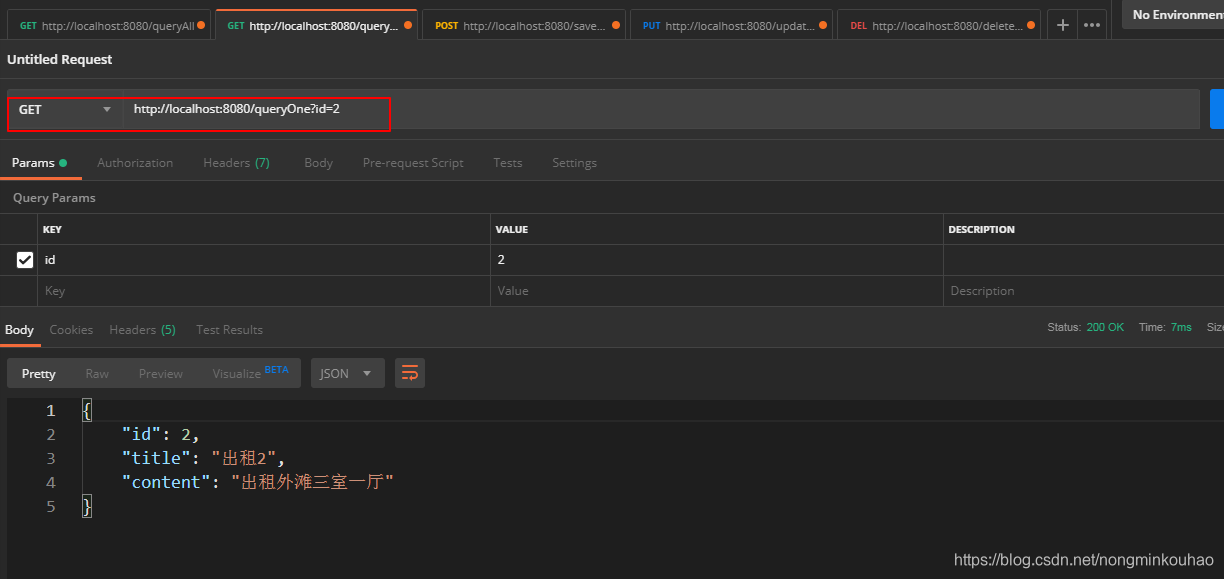Image resolution: width=1224 pixels, height=579 pixels.
Task: Toggle response line wrap icon
Action: [x=410, y=373]
